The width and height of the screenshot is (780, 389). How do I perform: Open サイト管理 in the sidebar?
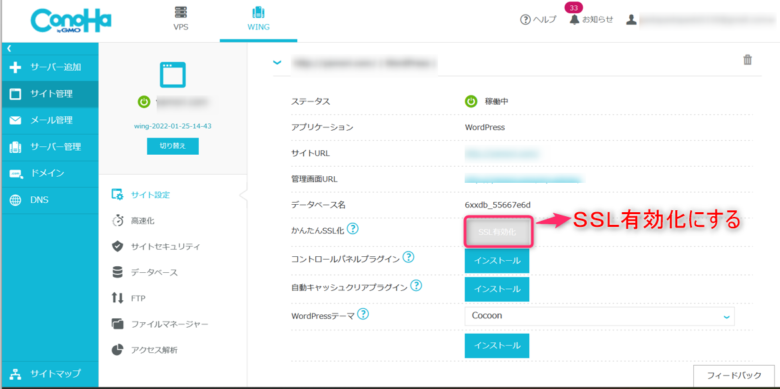pyautogui.click(x=50, y=94)
